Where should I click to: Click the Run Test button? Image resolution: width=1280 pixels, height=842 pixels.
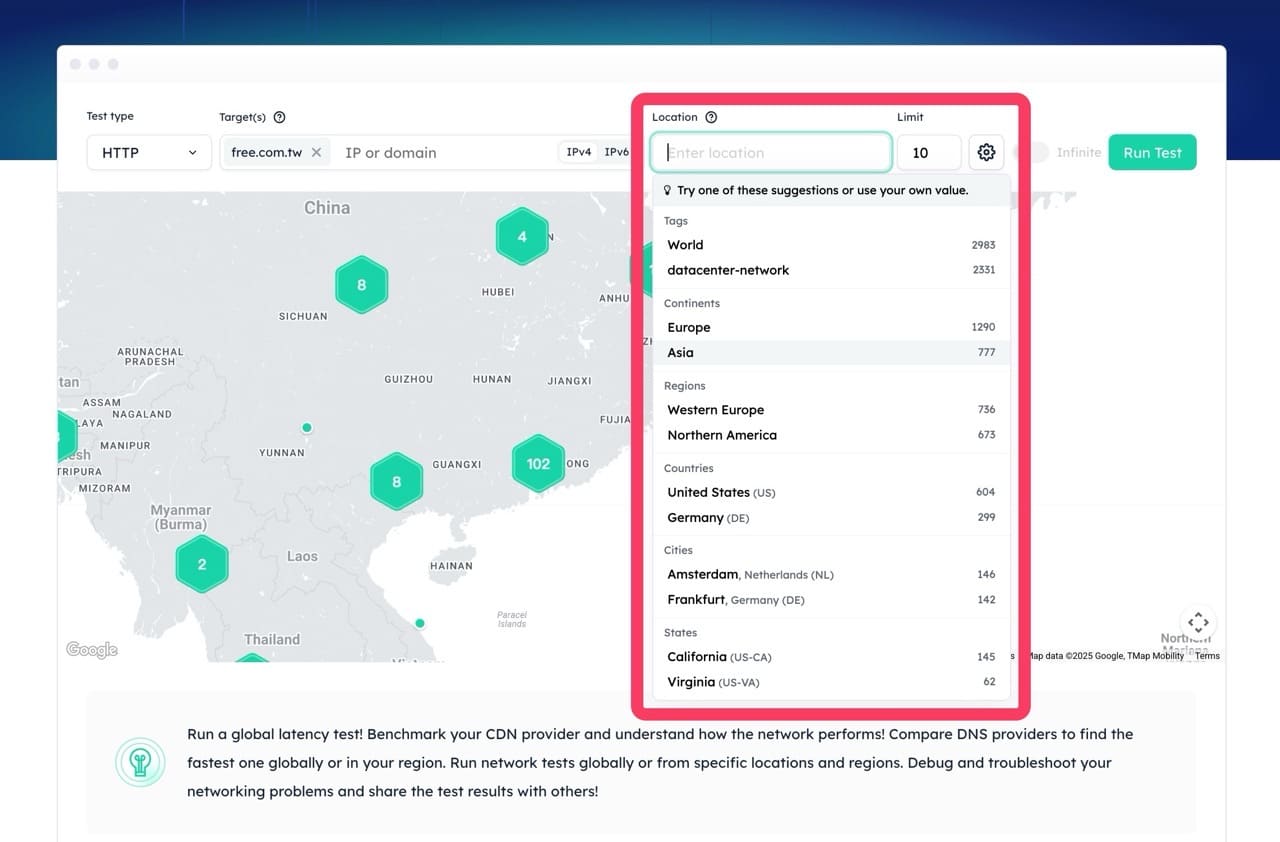click(1152, 153)
